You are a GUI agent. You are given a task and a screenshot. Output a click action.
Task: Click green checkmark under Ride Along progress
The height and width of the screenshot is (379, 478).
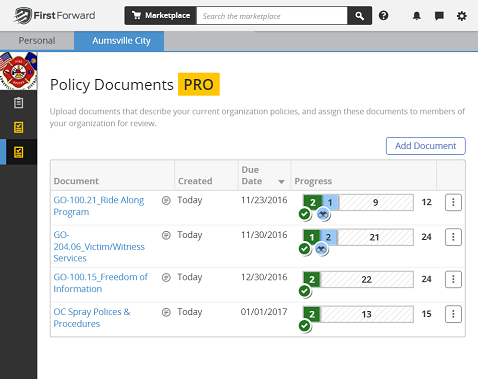point(304,214)
